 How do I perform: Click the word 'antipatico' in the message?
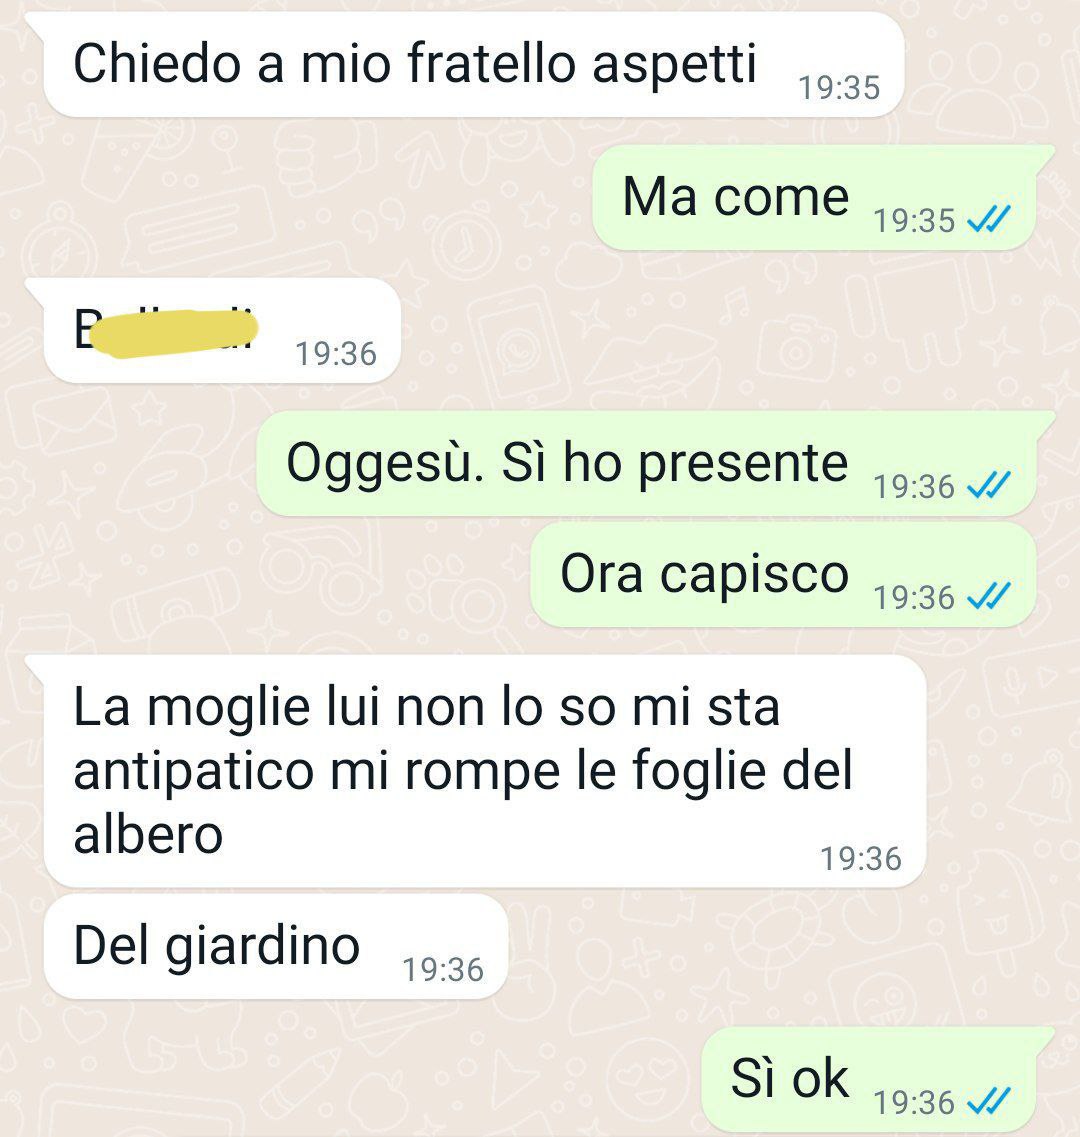194,772
